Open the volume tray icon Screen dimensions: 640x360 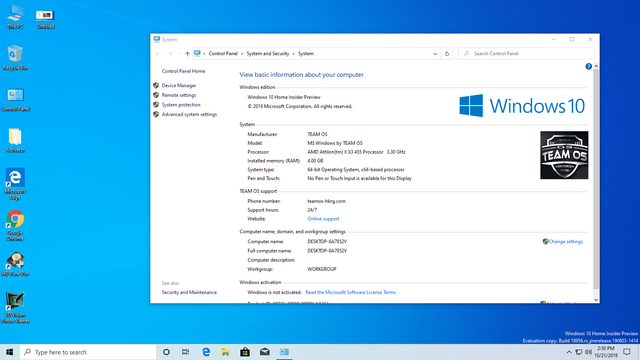[x=588, y=352]
